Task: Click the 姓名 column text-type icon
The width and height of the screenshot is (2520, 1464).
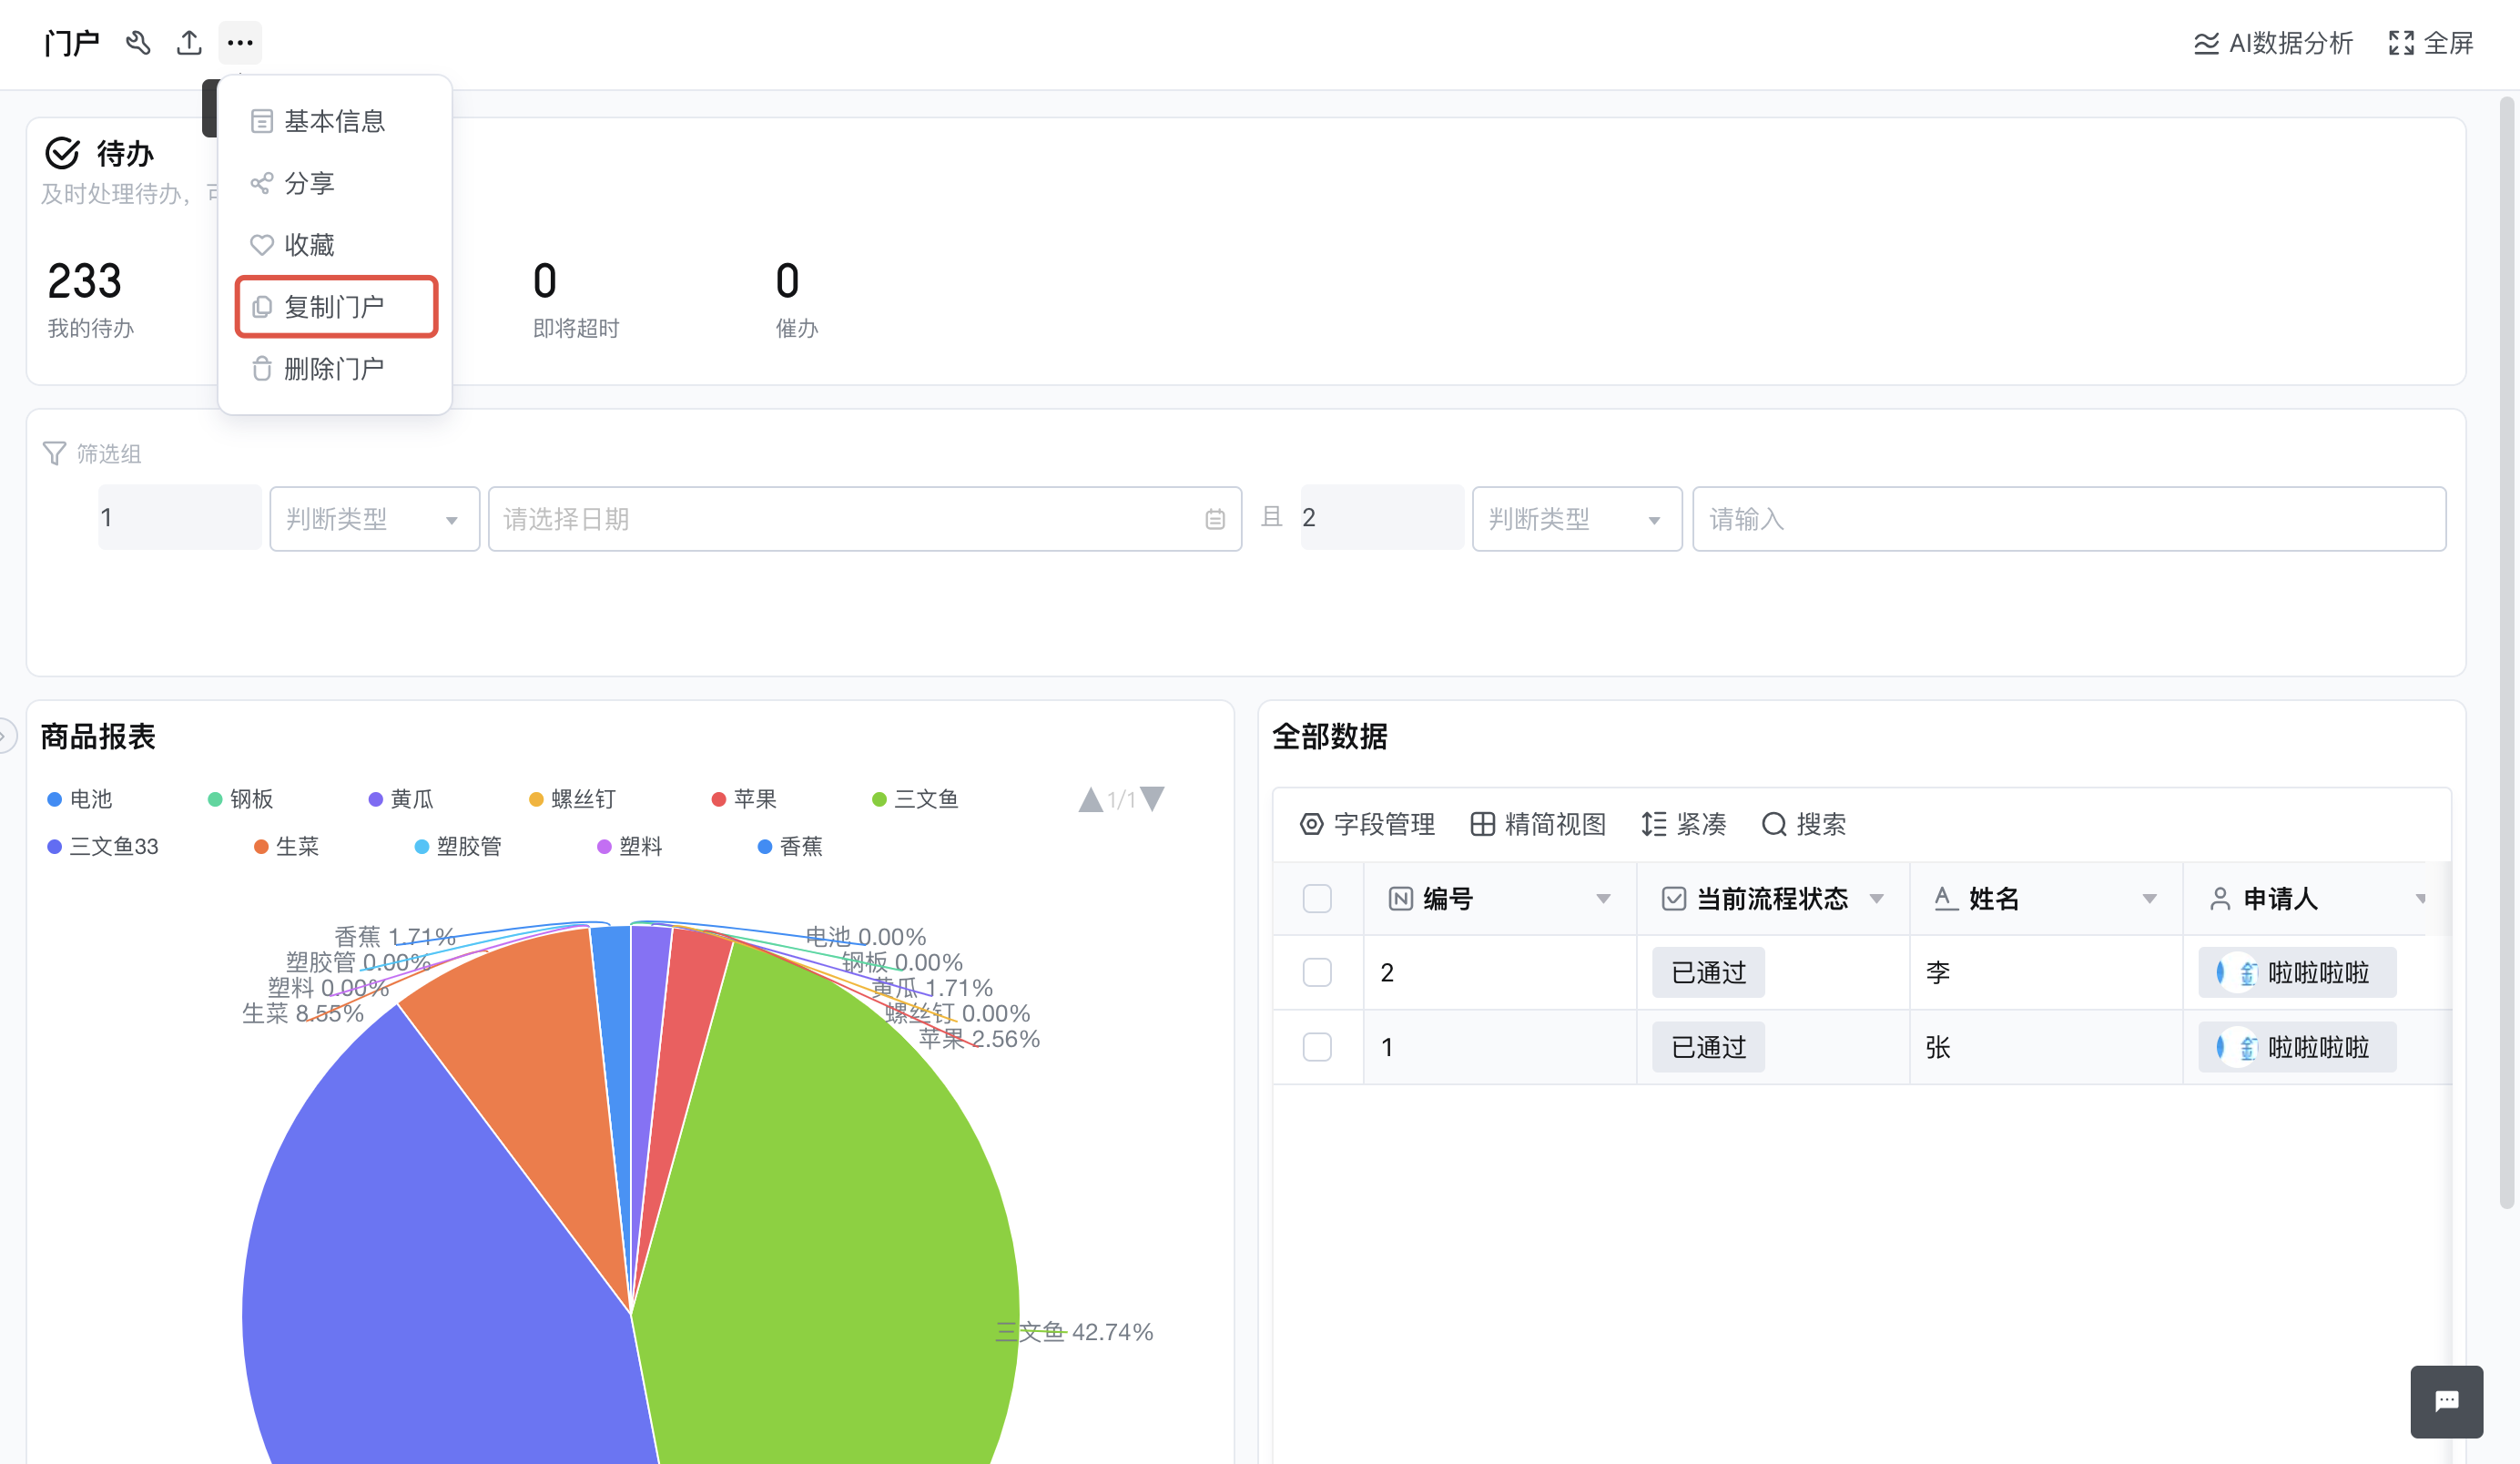Action: 1945,899
